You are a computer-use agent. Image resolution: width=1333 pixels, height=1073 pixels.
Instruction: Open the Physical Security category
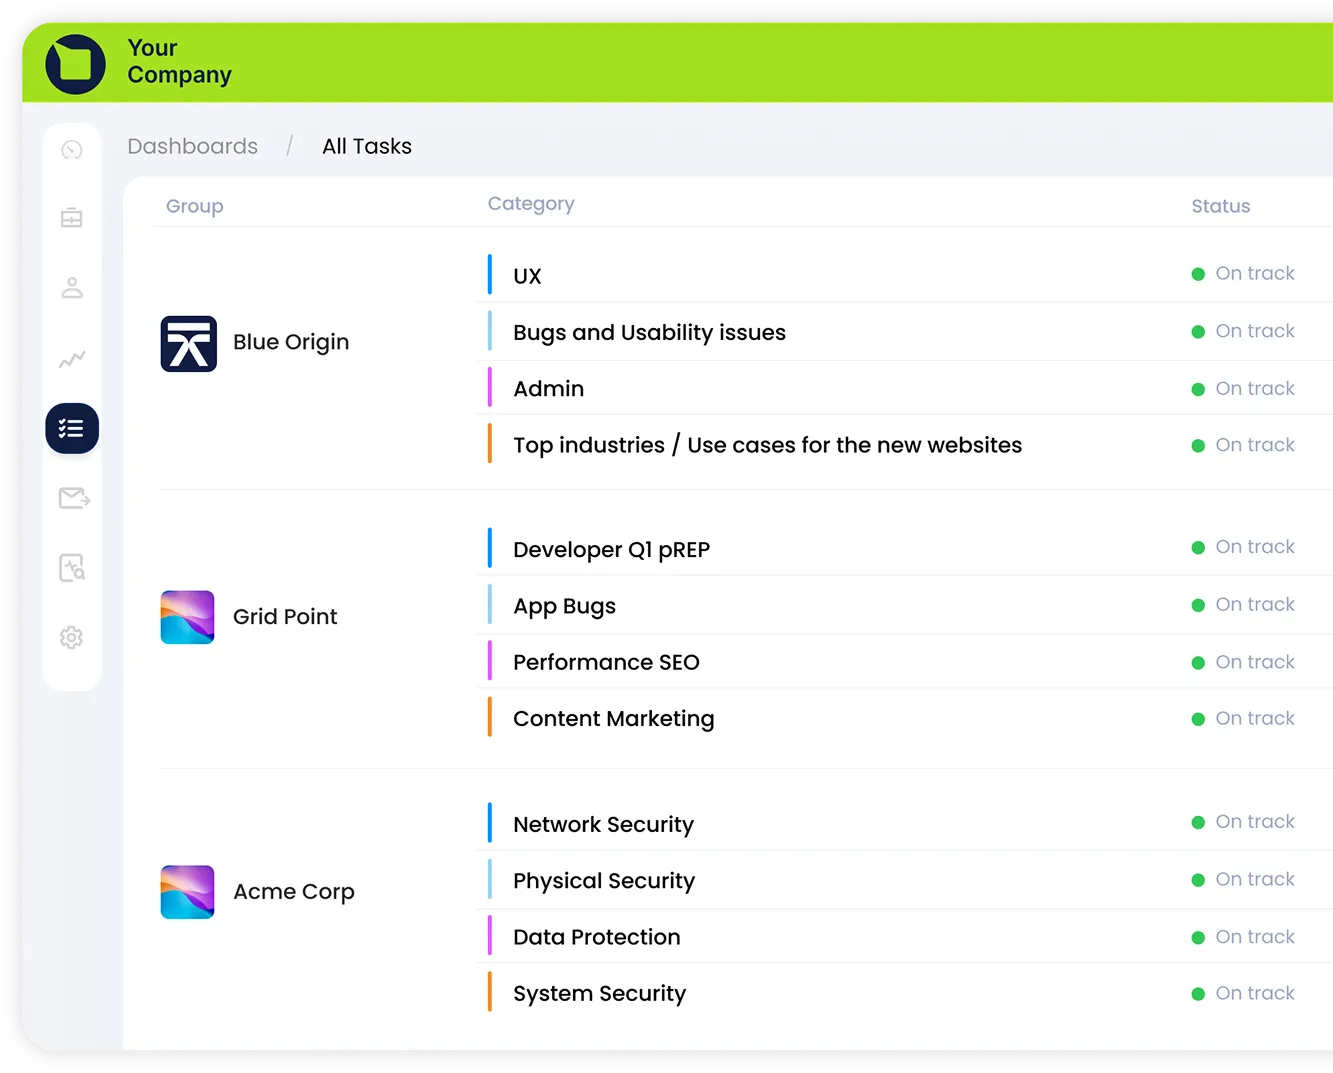(604, 881)
